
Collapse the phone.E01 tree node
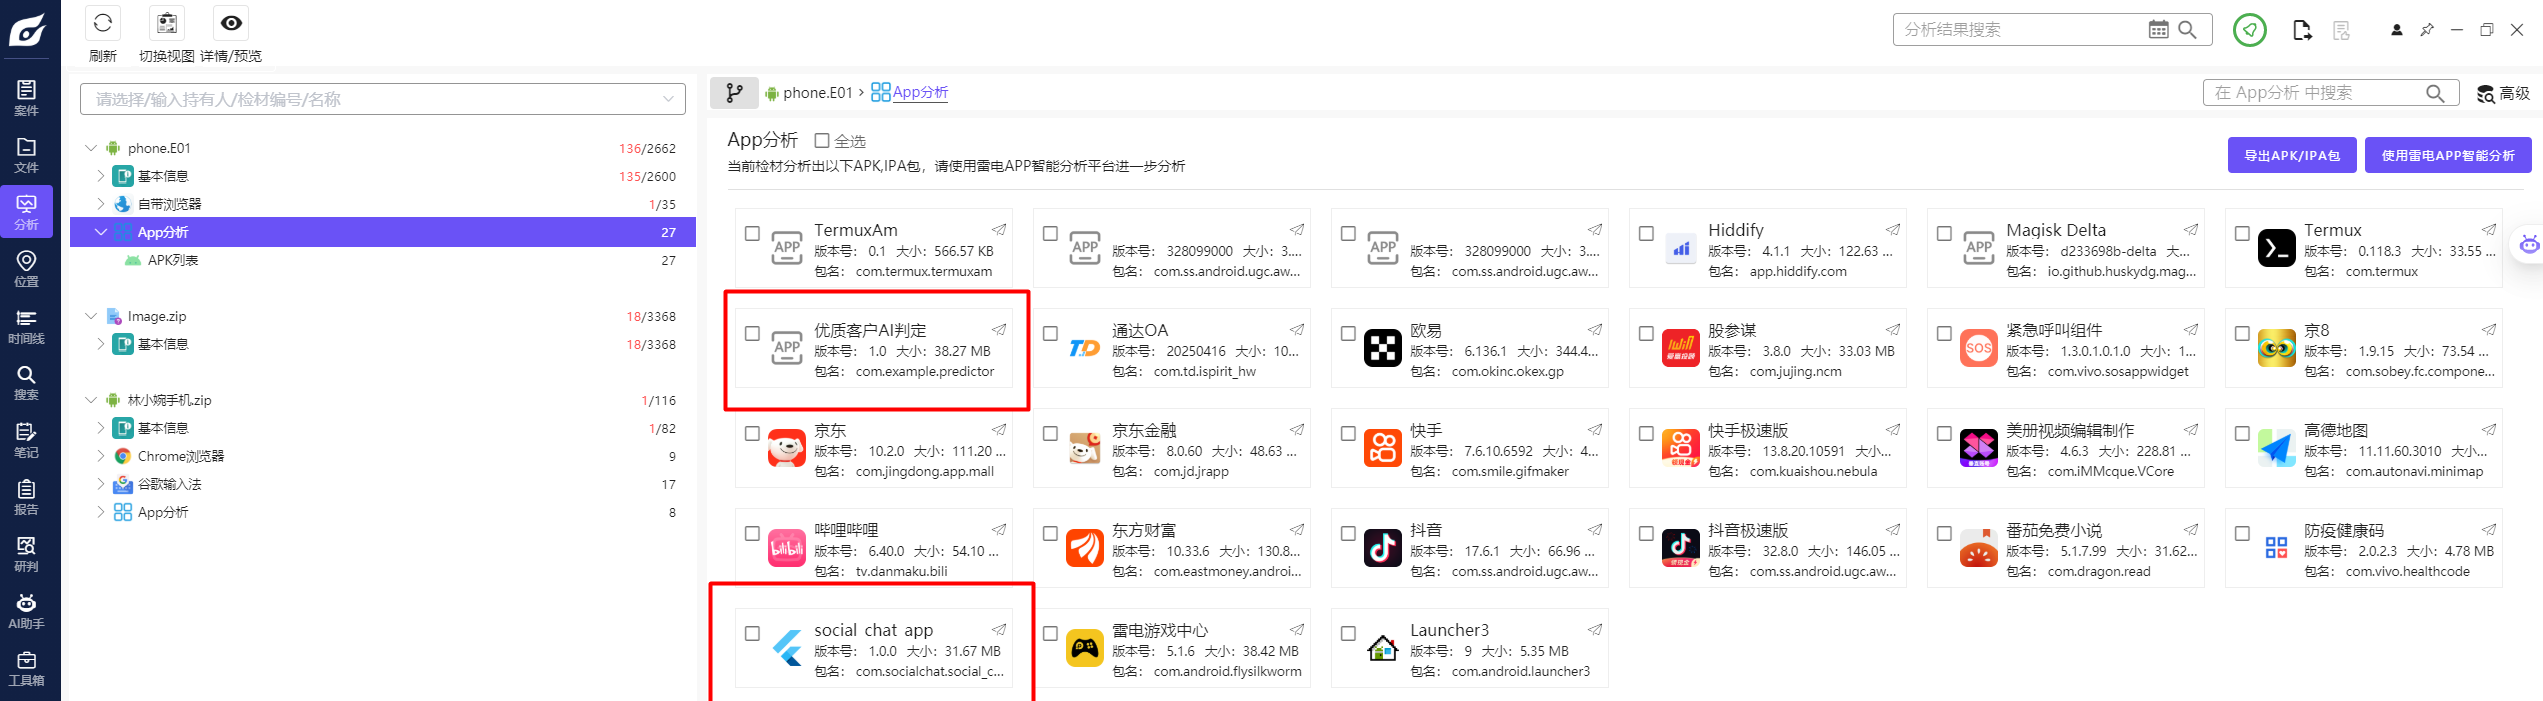pyautogui.click(x=91, y=148)
